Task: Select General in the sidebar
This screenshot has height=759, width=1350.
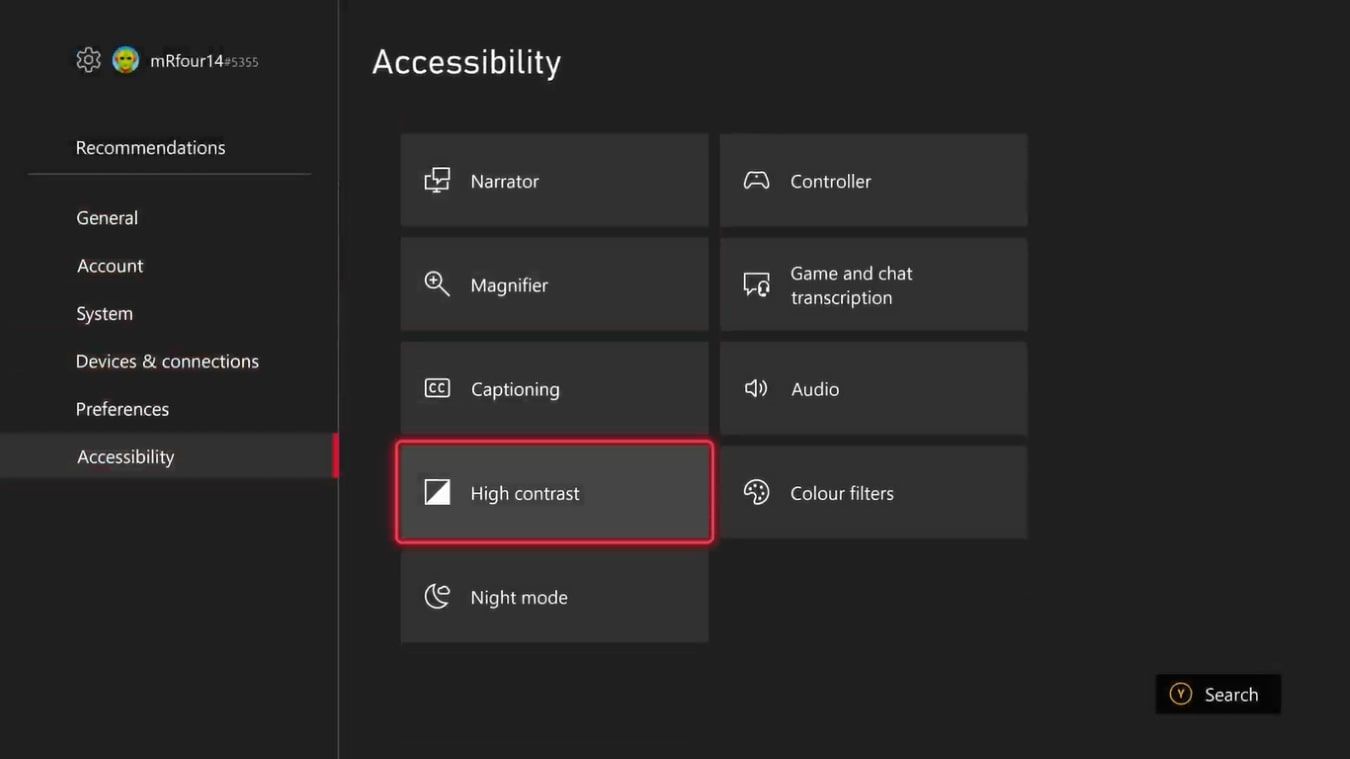Action: [107, 217]
